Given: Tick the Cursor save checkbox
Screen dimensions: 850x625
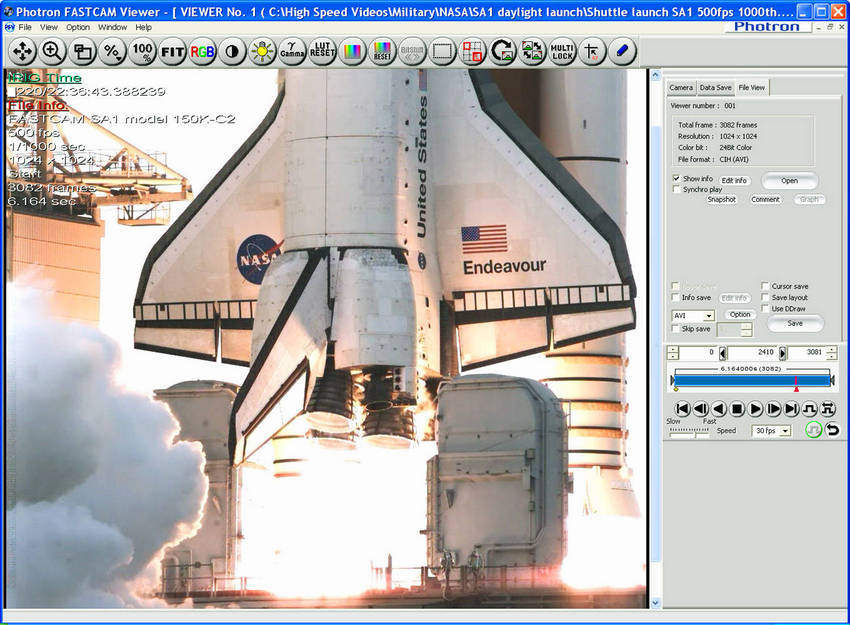Looking at the screenshot, I should [765, 286].
